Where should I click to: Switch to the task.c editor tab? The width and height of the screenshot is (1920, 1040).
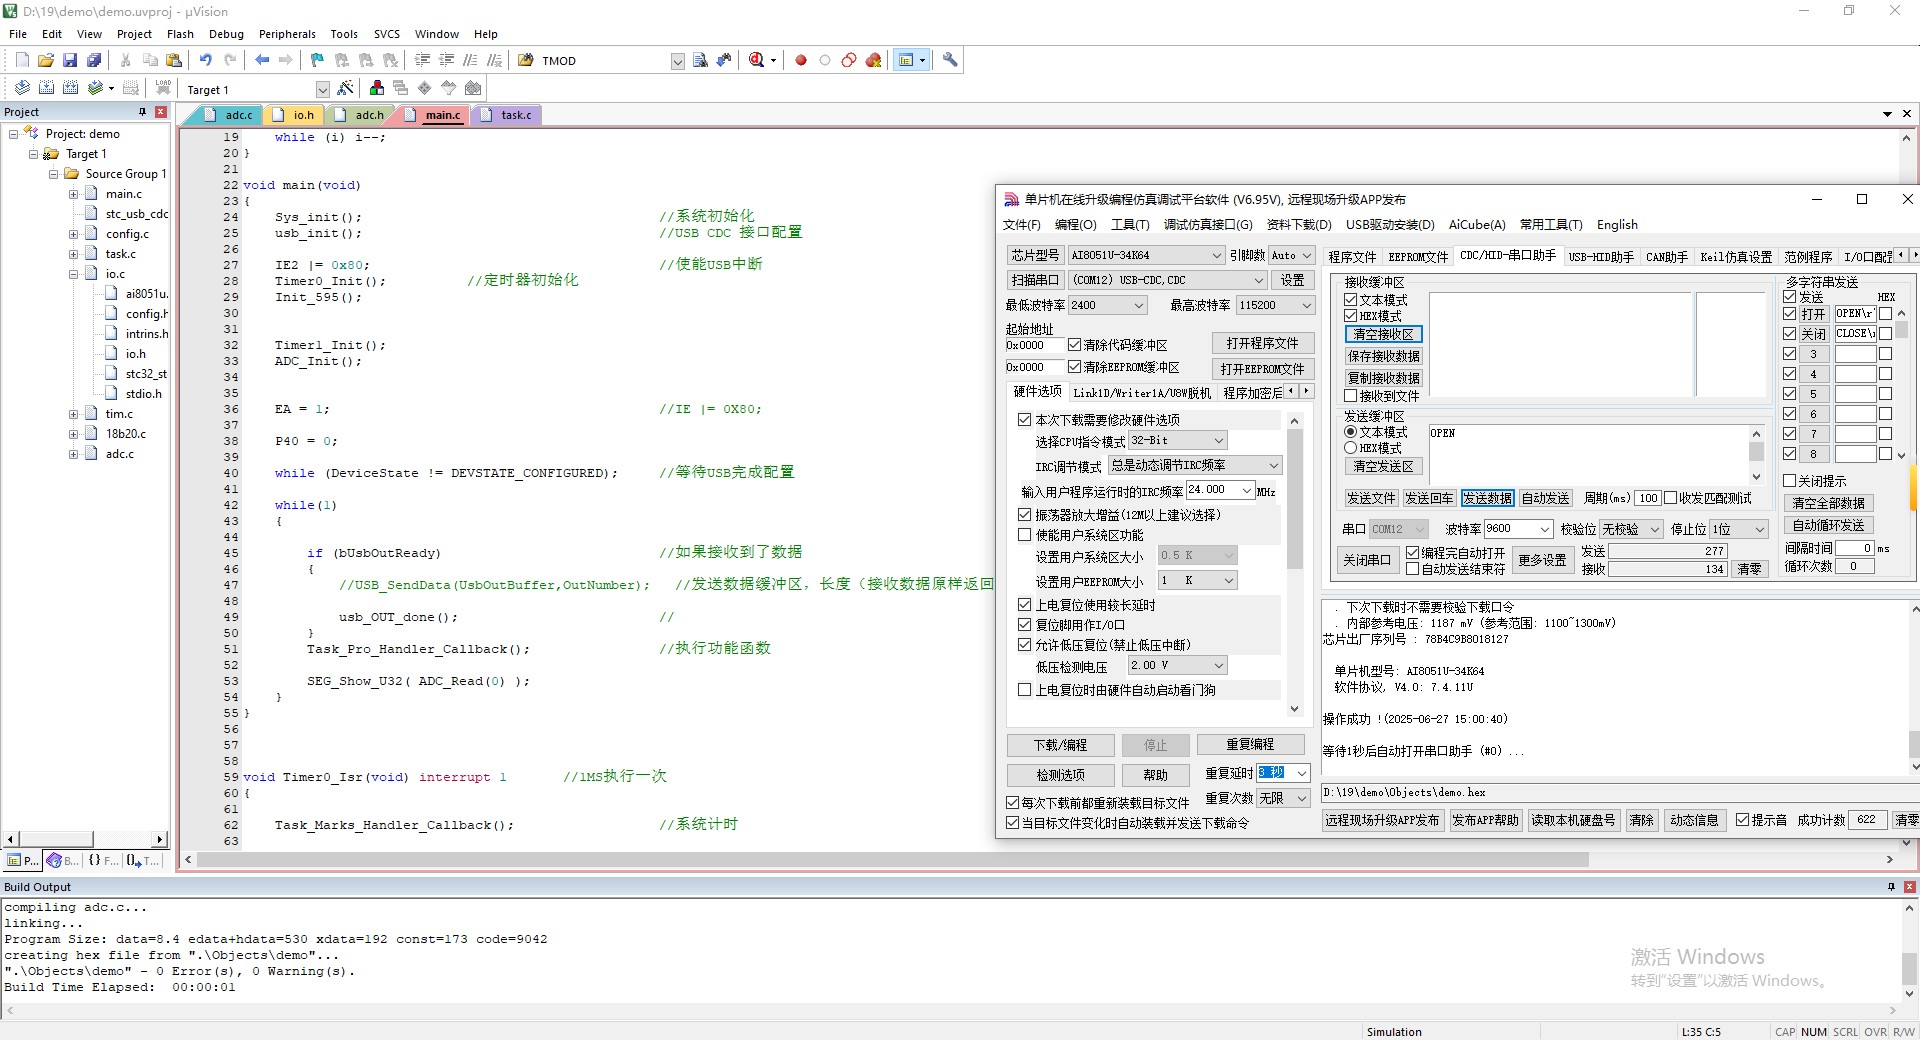(507, 115)
